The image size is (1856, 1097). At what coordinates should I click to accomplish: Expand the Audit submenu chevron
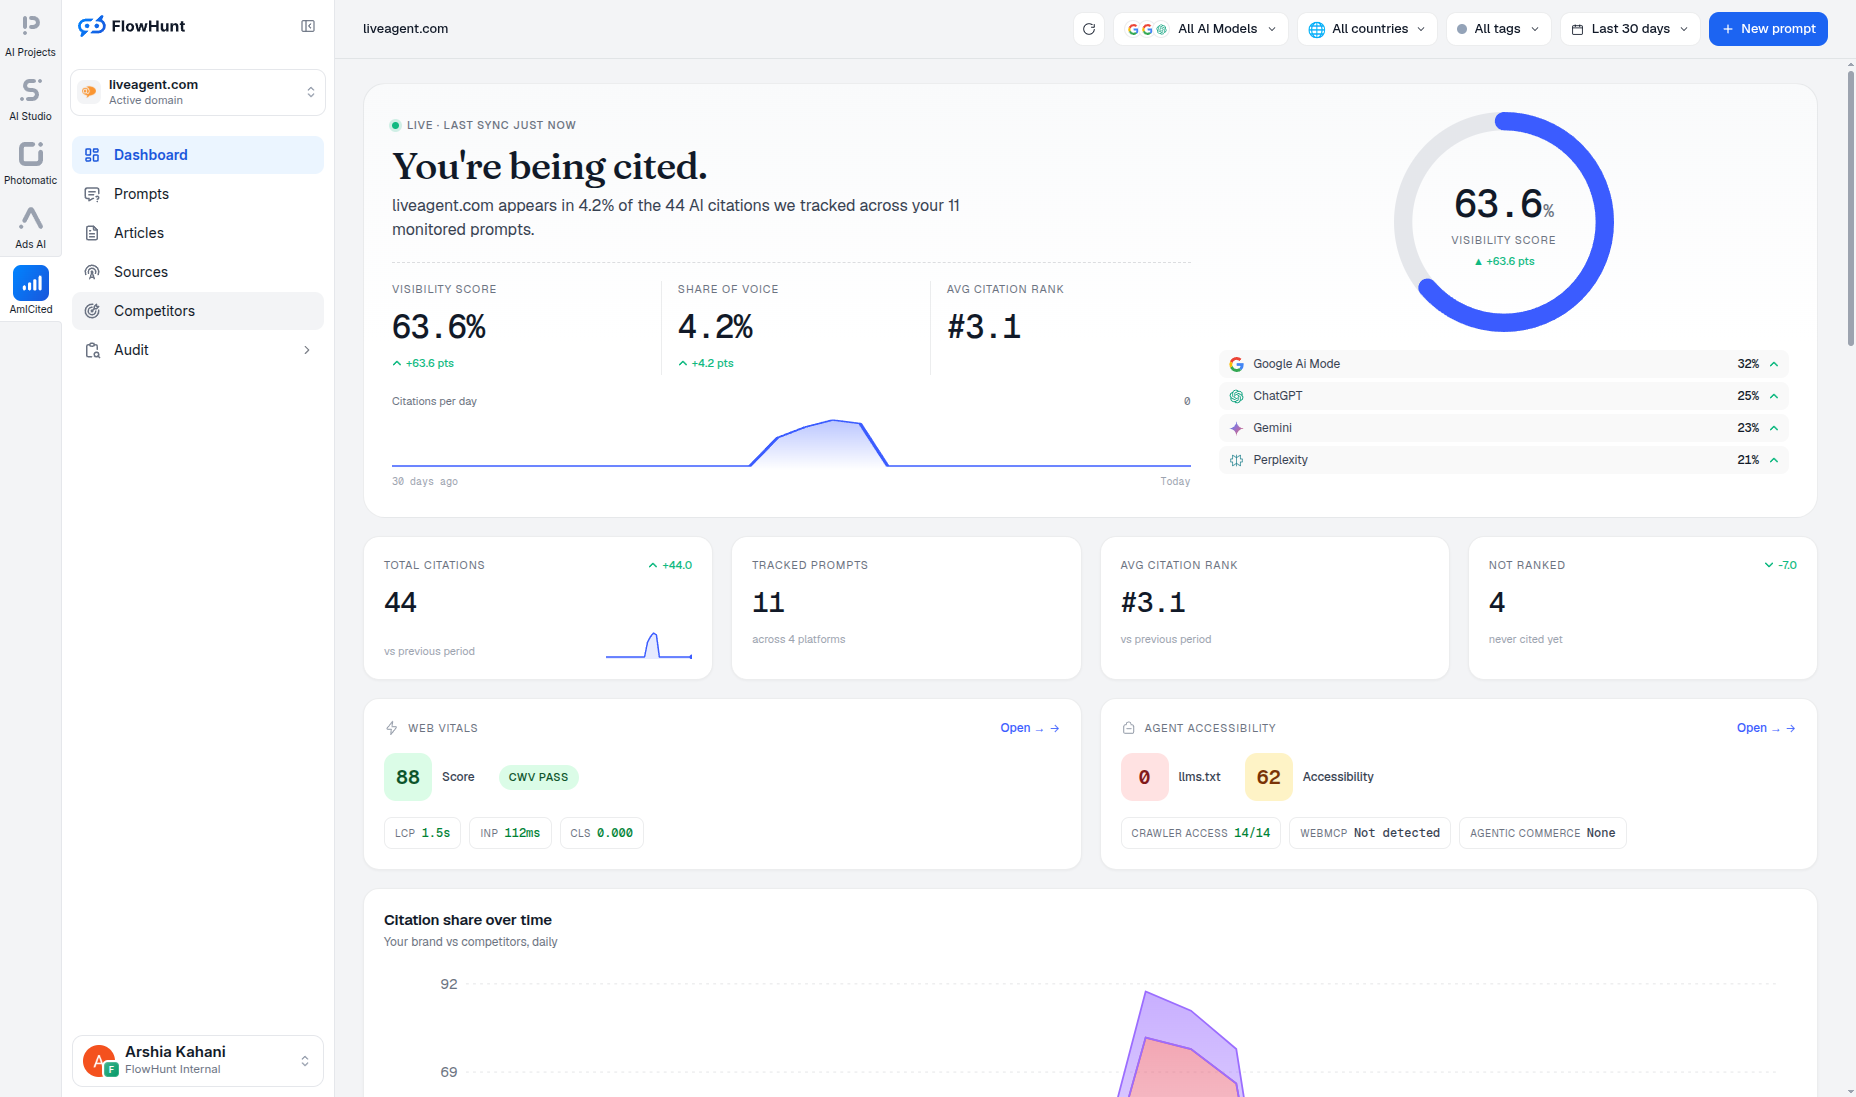coord(307,350)
